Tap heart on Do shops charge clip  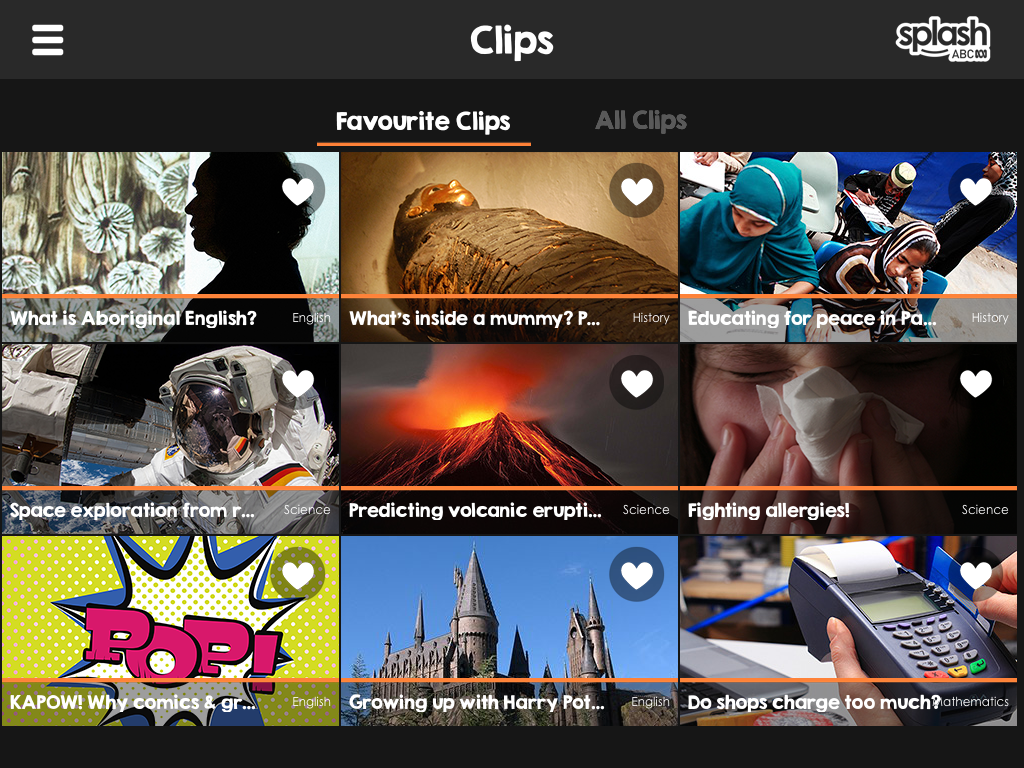[976, 575]
